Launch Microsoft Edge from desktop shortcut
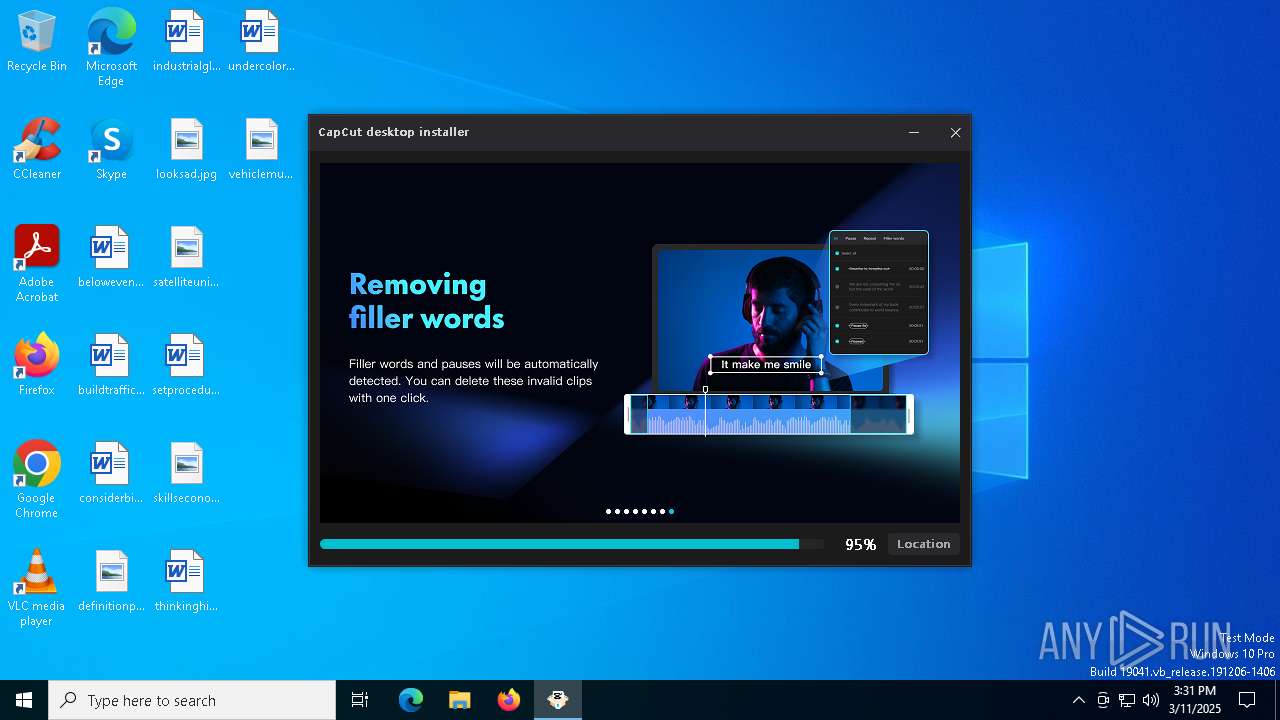Viewport: 1280px width, 720px height. click(x=111, y=48)
